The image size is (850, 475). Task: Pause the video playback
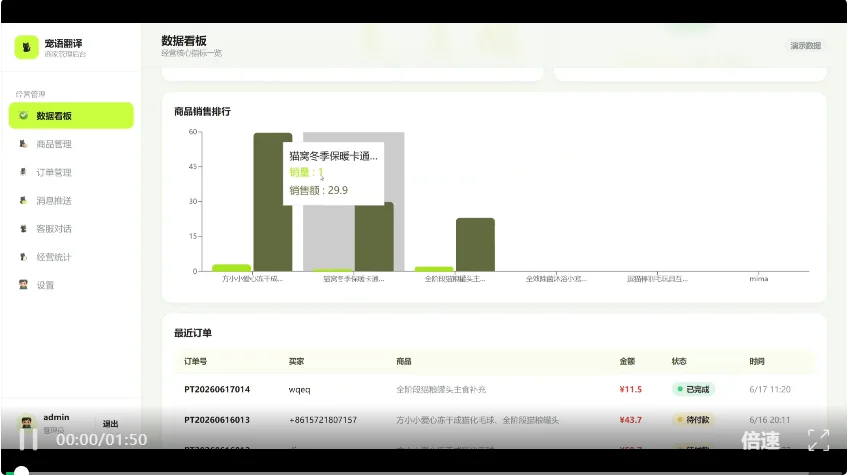click(28, 439)
